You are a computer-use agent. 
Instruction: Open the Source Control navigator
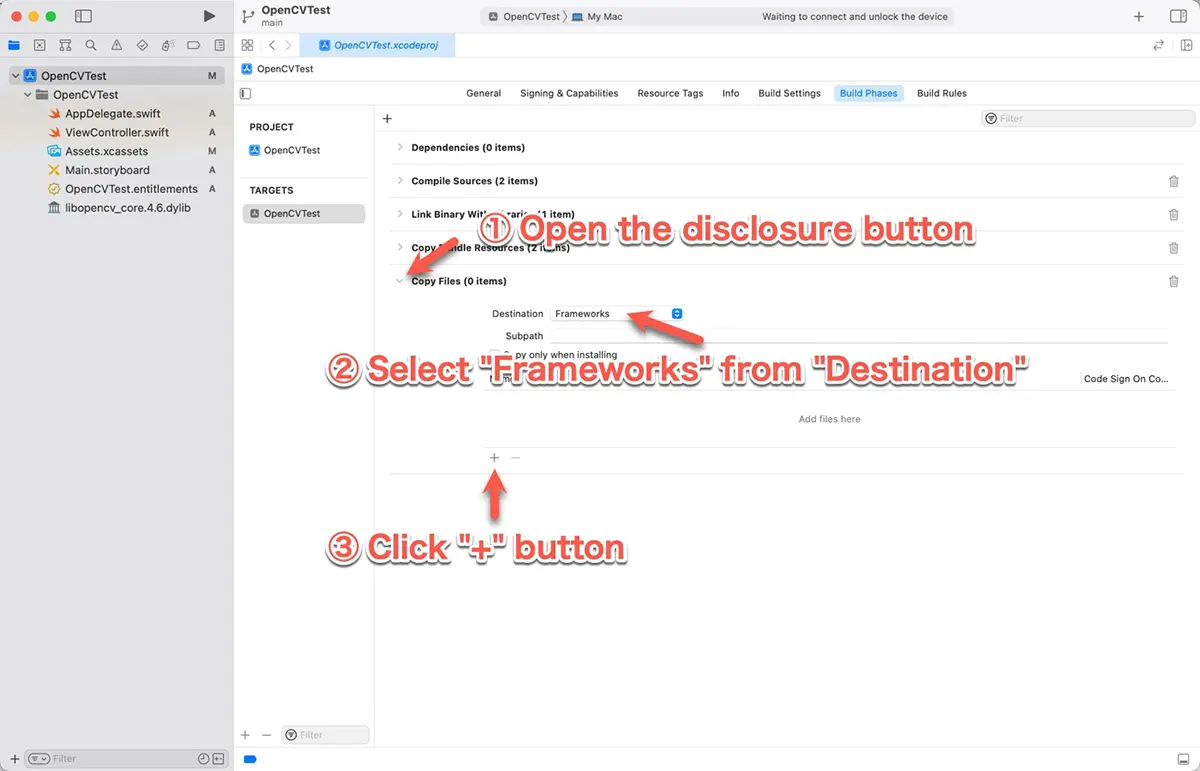tap(39, 45)
